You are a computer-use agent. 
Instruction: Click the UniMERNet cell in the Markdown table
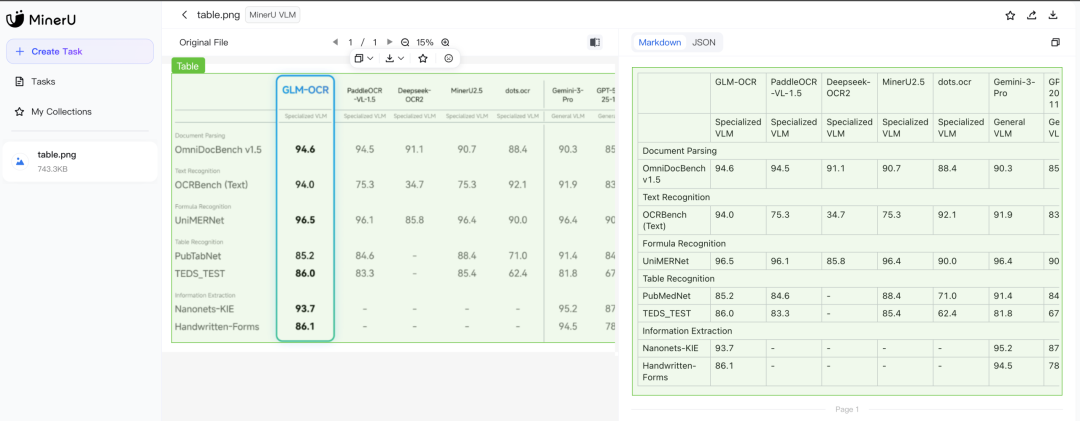[x=674, y=261]
